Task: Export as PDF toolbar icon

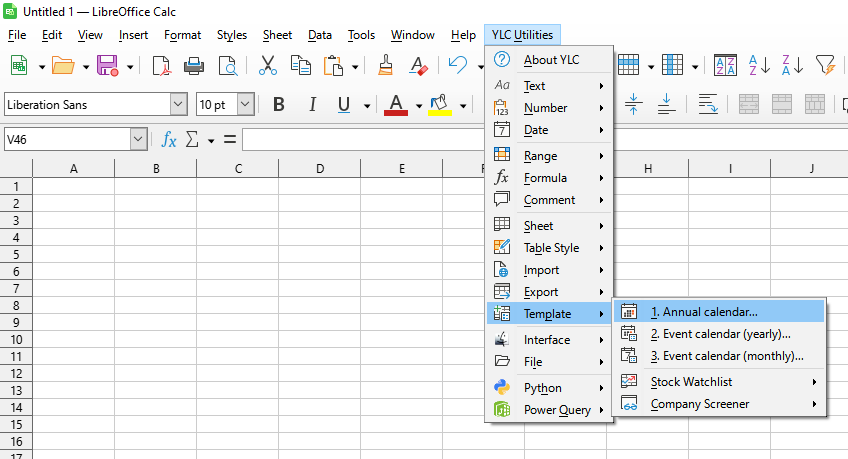Action: [161, 66]
